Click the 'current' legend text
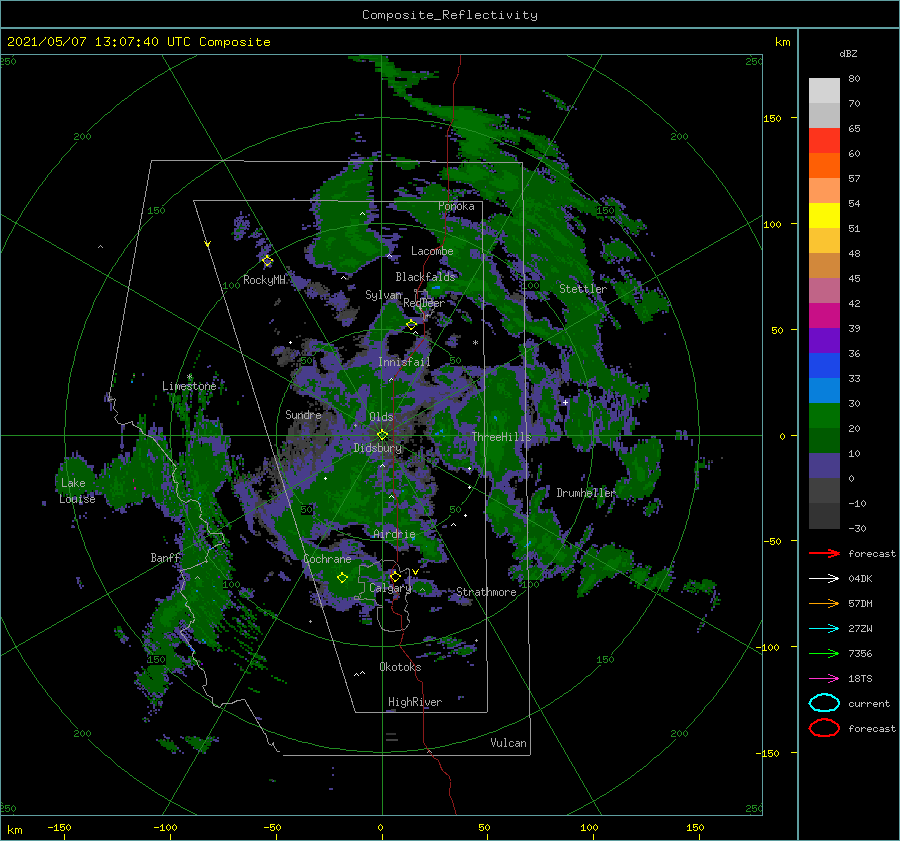This screenshot has height=841, width=900. coord(869,704)
